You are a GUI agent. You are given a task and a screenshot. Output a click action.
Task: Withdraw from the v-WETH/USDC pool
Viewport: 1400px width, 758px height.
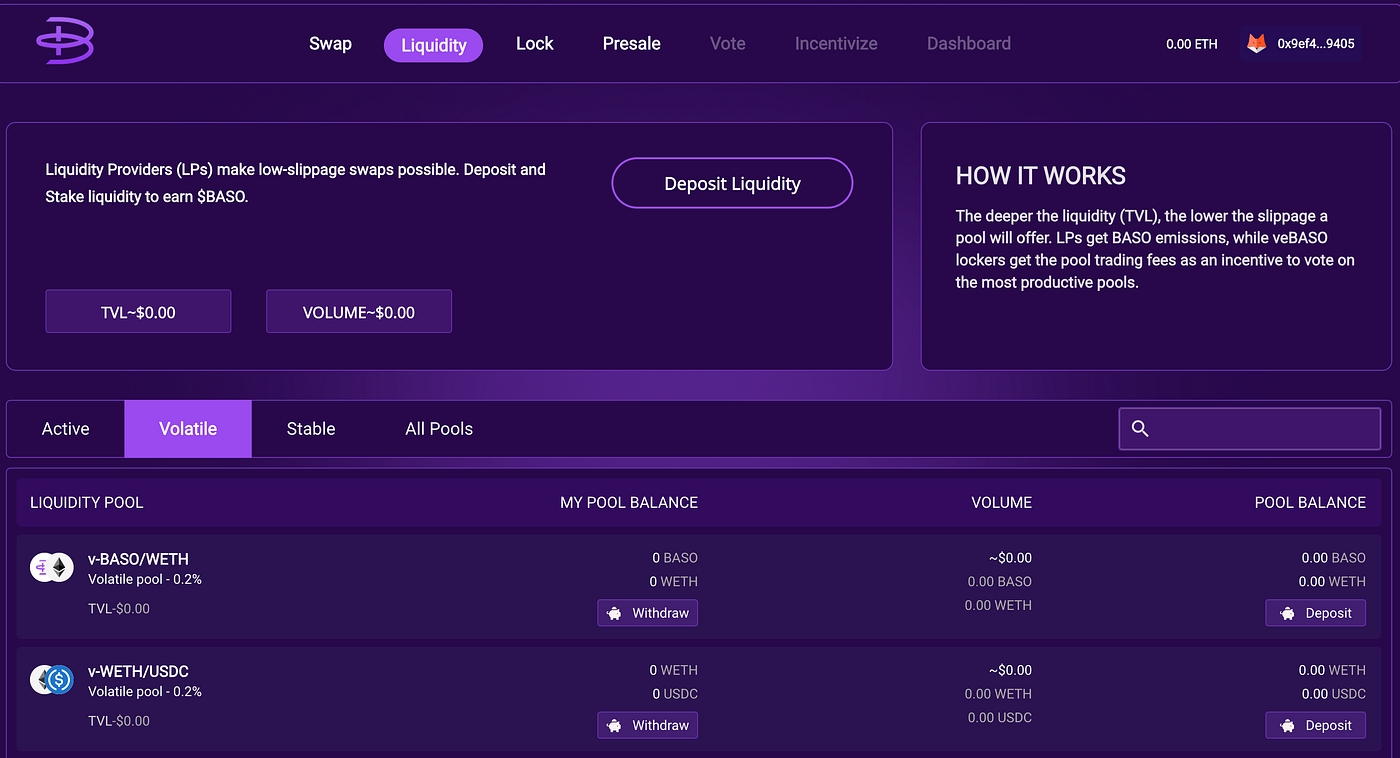(x=648, y=725)
